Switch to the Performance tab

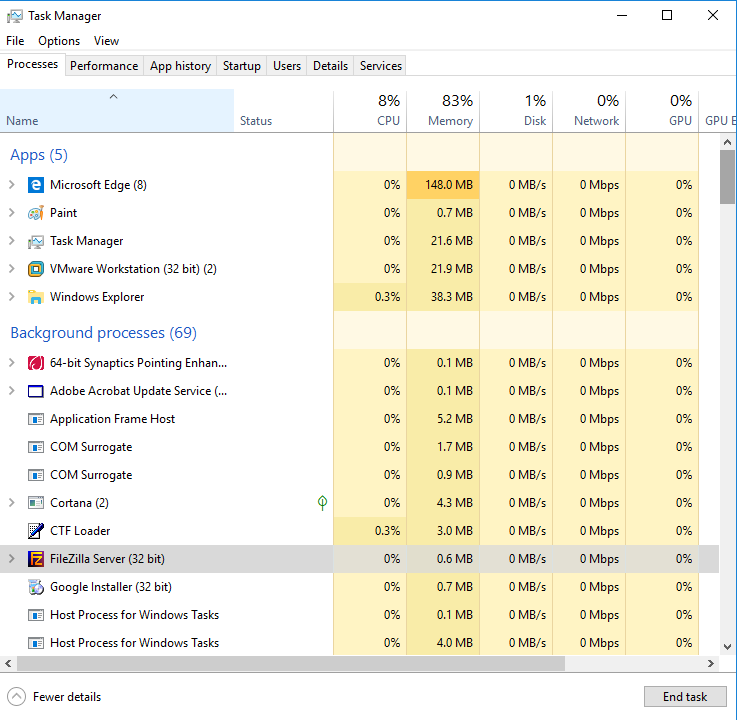click(x=104, y=66)
